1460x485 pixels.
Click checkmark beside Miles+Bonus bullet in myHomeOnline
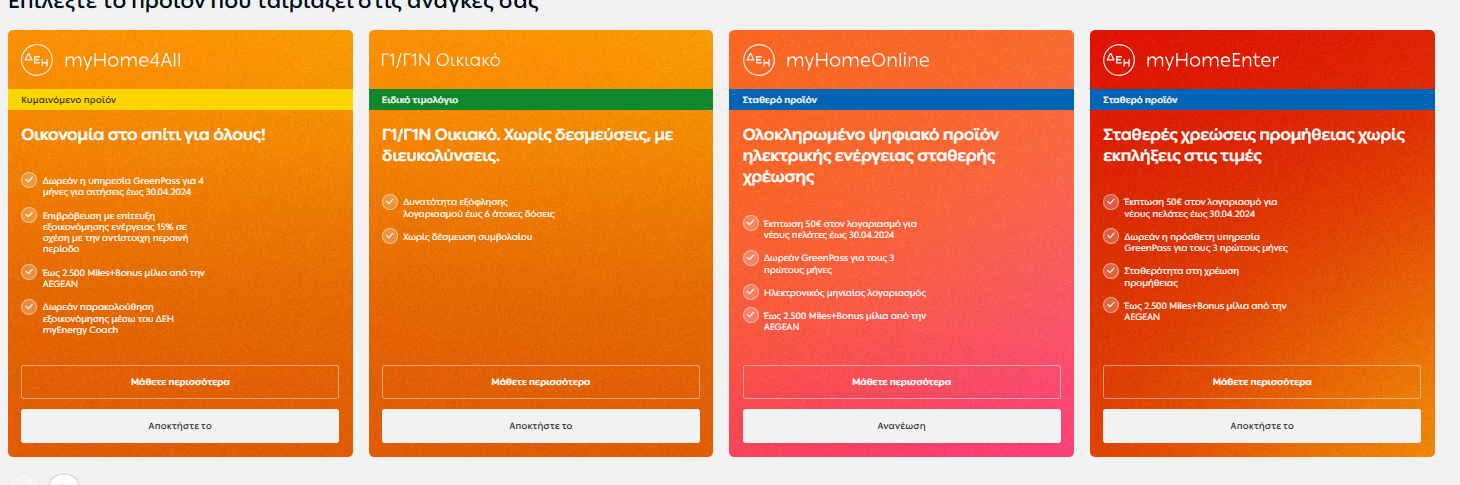pyautogui.click(x=750, y=315)
